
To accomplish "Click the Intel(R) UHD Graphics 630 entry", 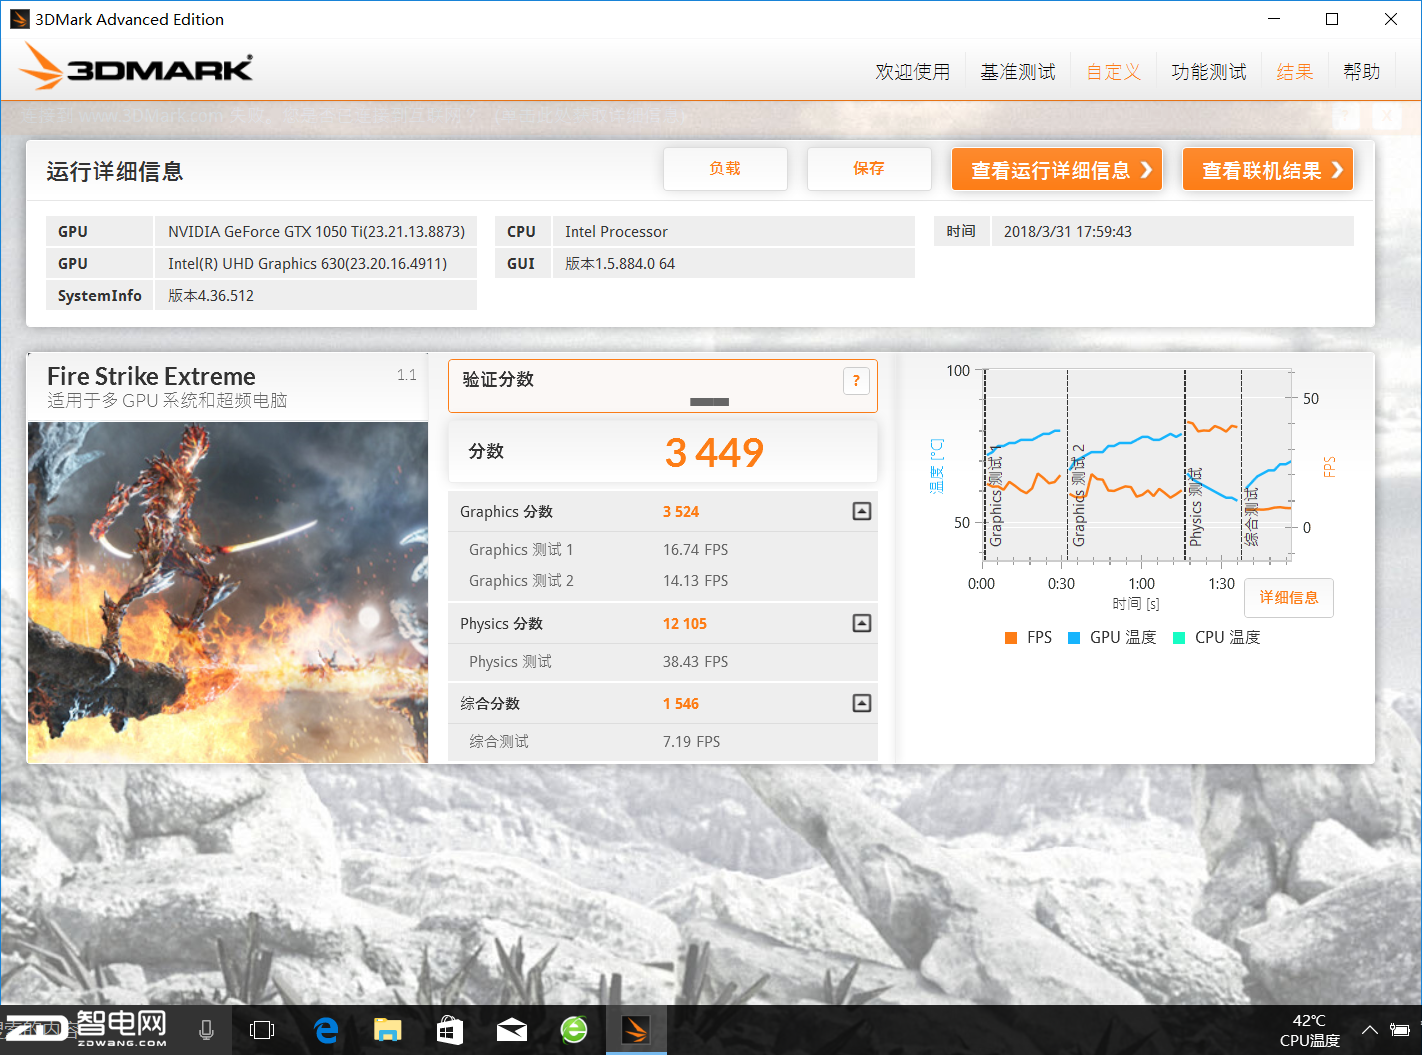I will coord(316,263).
